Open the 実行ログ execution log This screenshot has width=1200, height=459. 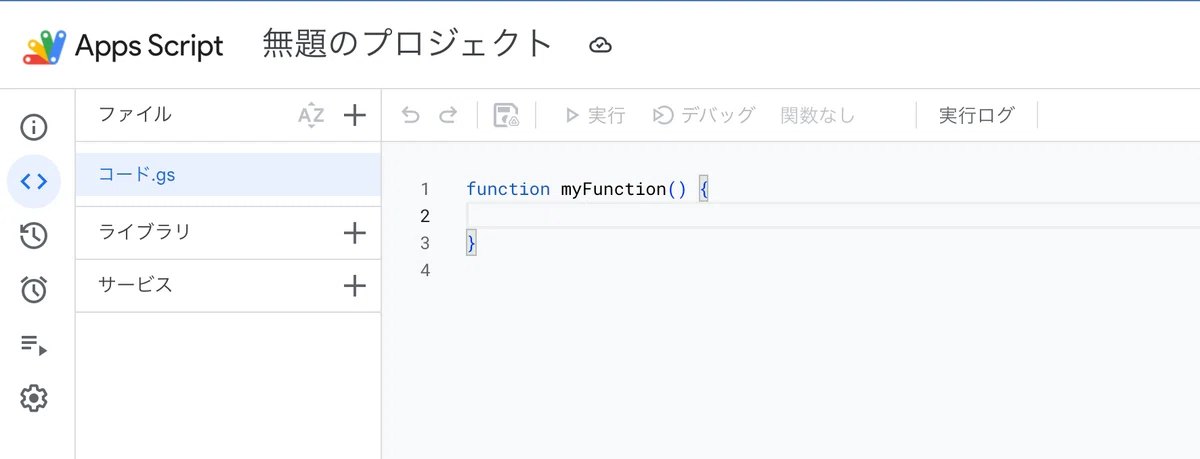(976, 115)
